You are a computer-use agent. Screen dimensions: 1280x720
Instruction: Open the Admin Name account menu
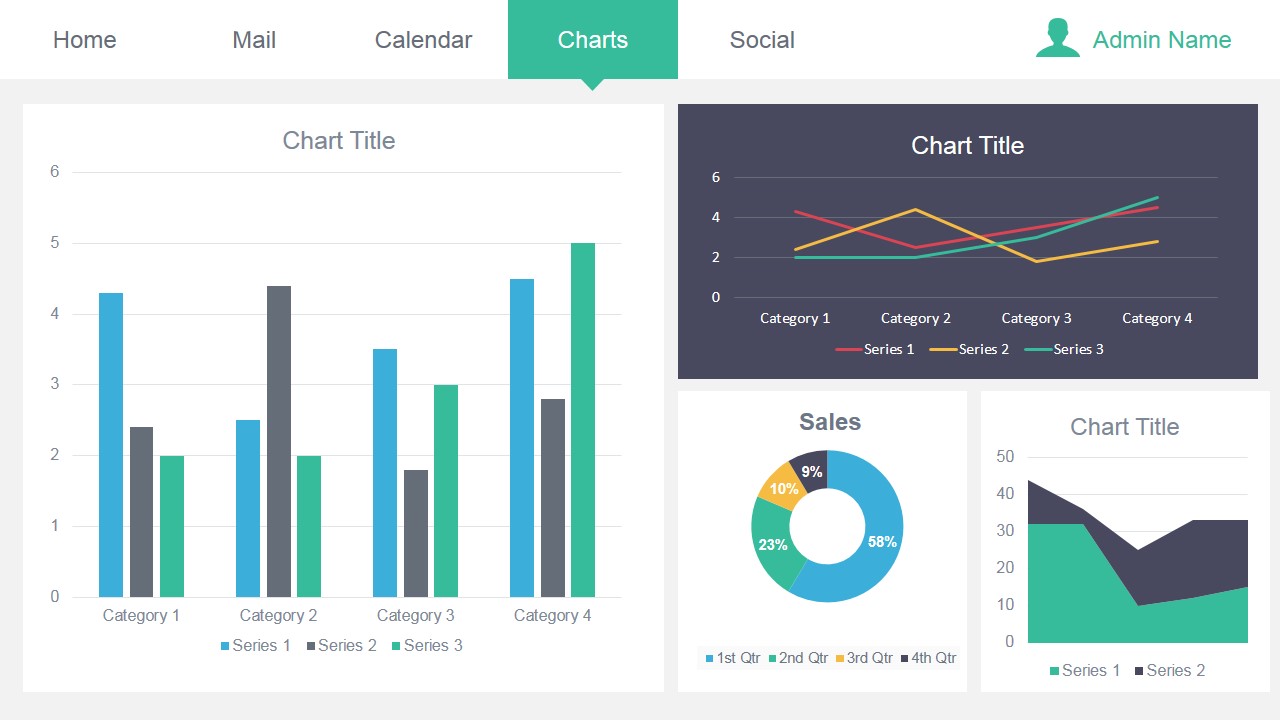coord(1160,39)
